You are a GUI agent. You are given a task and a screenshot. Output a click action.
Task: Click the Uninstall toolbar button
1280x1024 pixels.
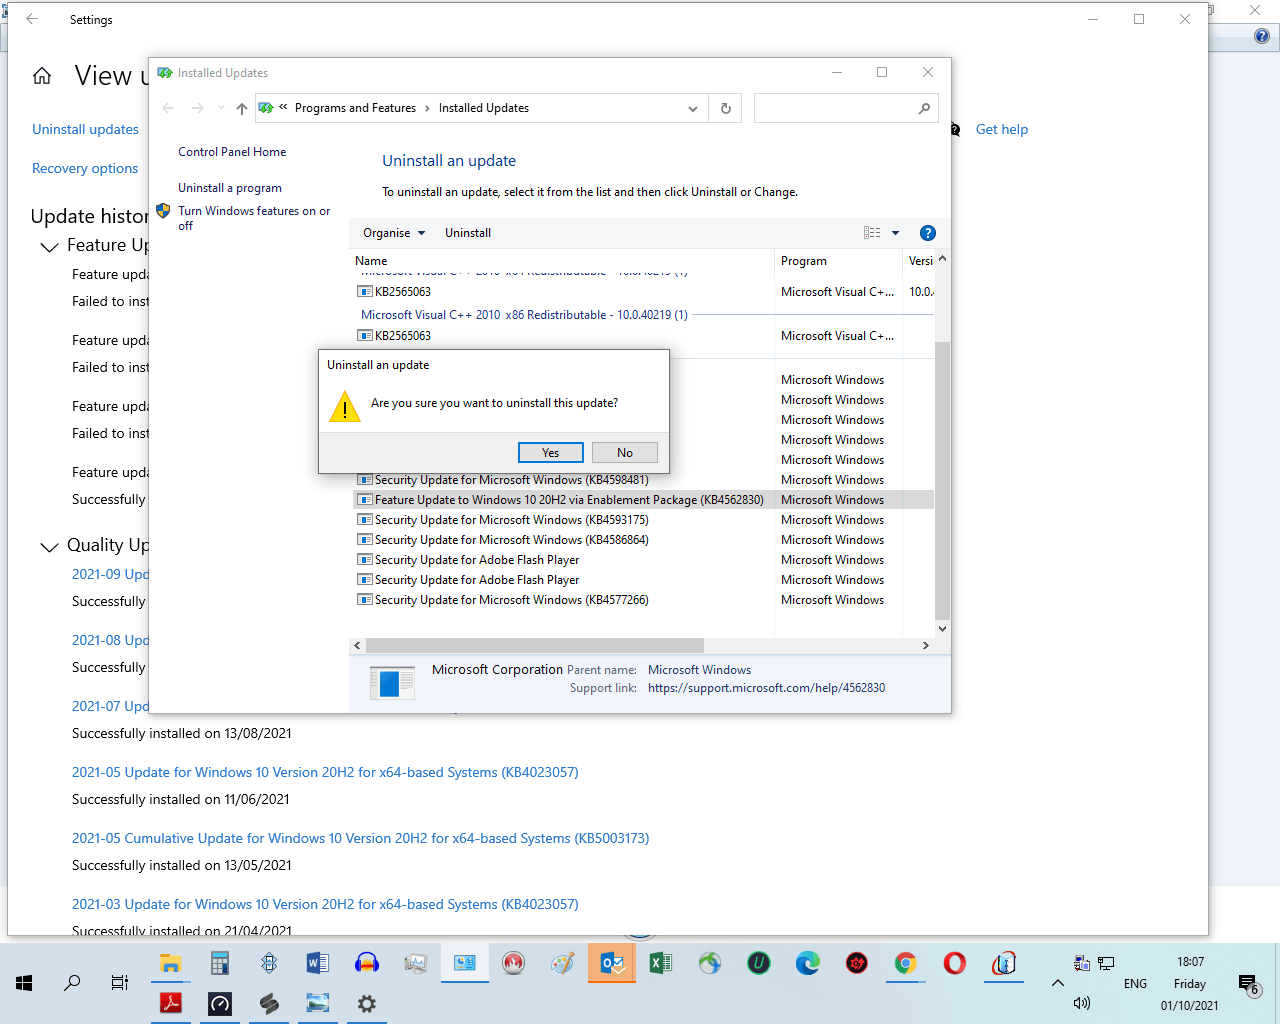pos(468,233)
